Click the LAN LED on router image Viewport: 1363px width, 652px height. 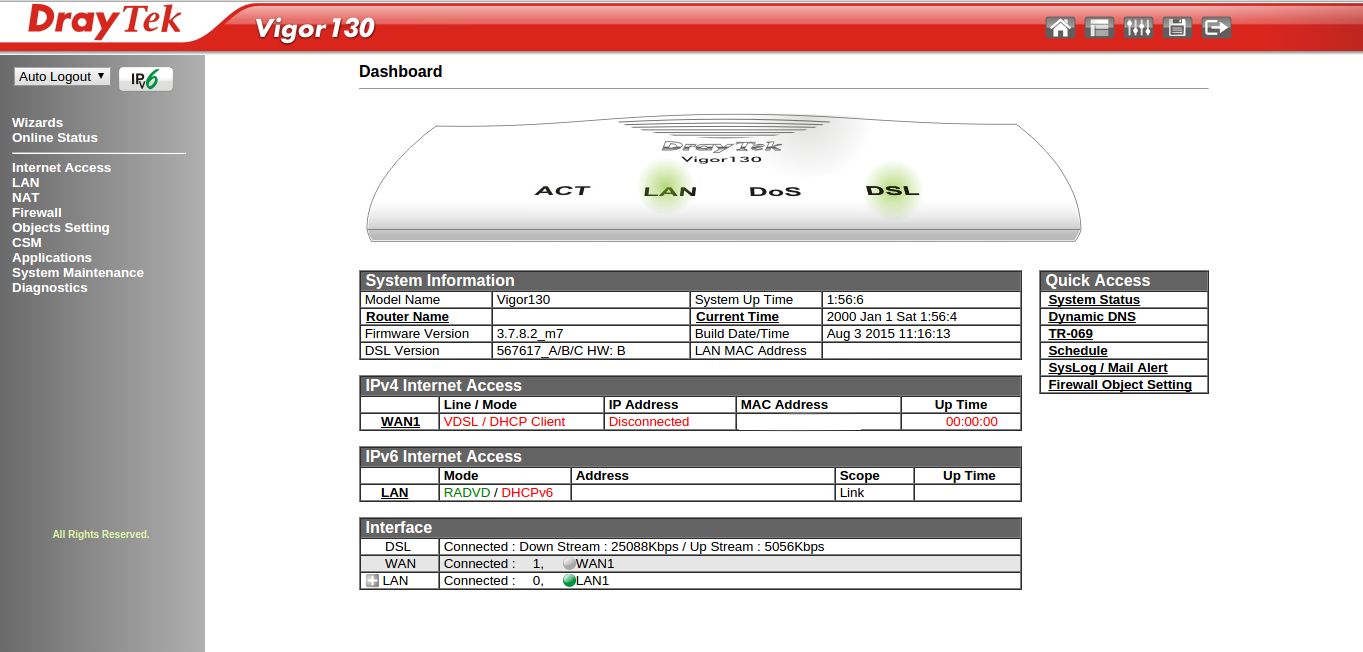pos(669,190)
